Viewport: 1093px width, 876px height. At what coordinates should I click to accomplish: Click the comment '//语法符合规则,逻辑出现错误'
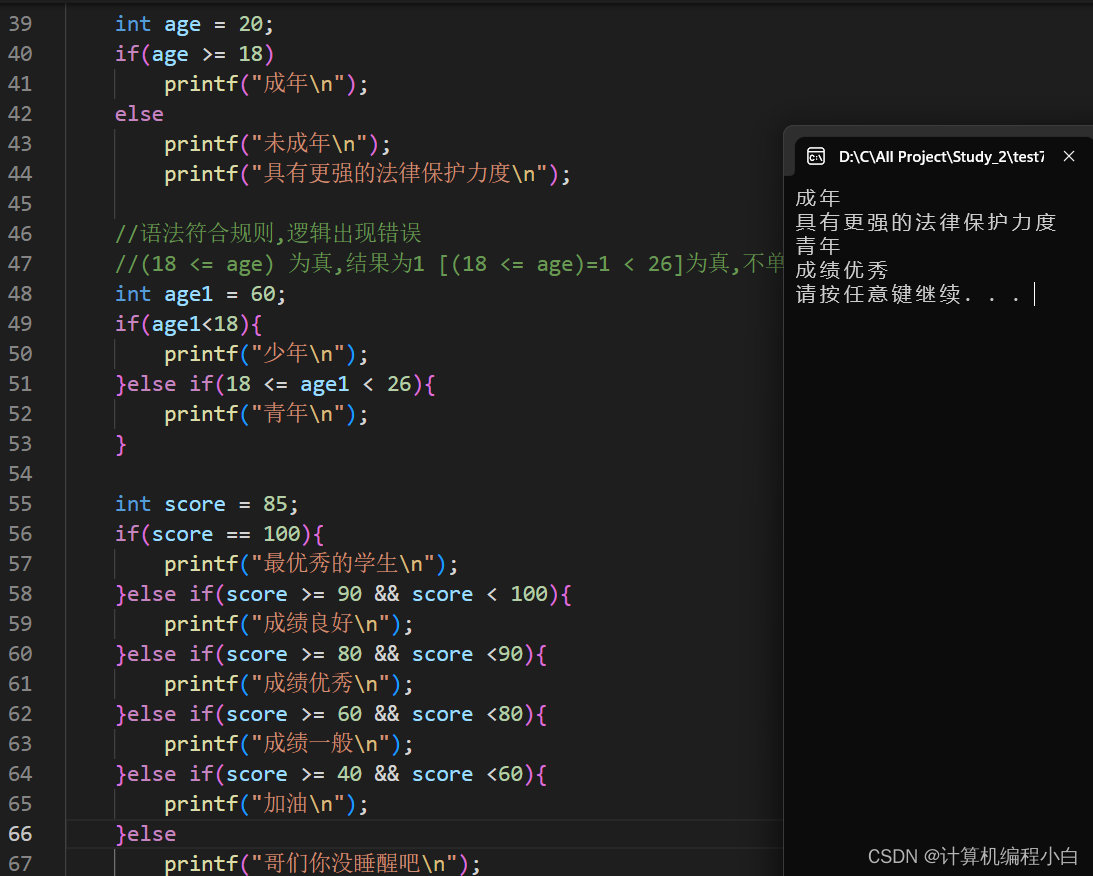(268, 233)
